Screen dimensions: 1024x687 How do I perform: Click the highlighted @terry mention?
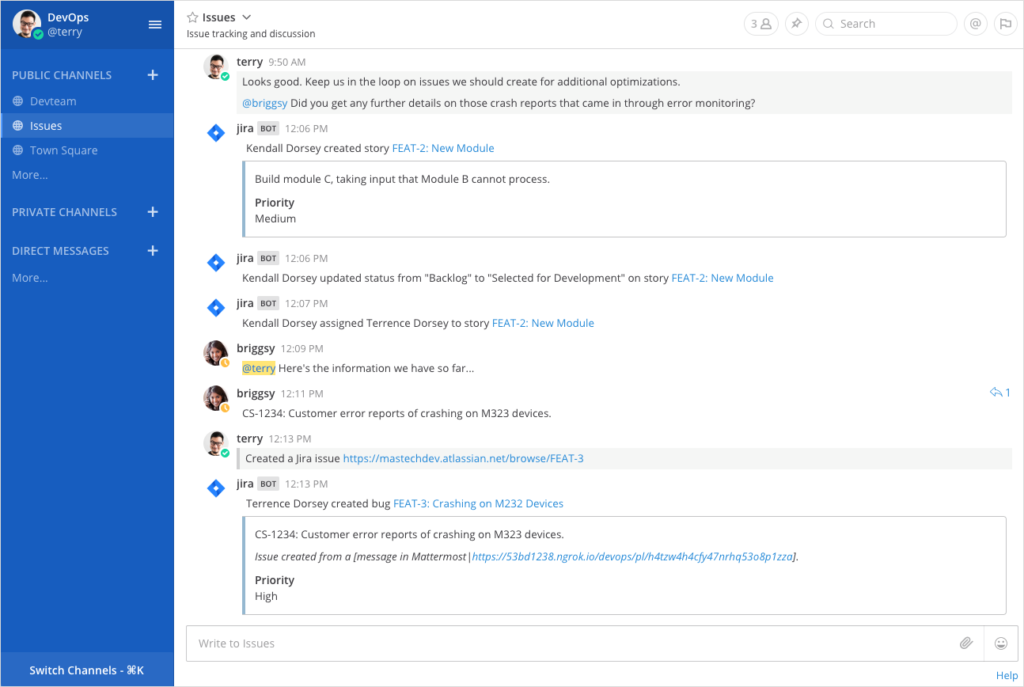[x=259, y=368]
